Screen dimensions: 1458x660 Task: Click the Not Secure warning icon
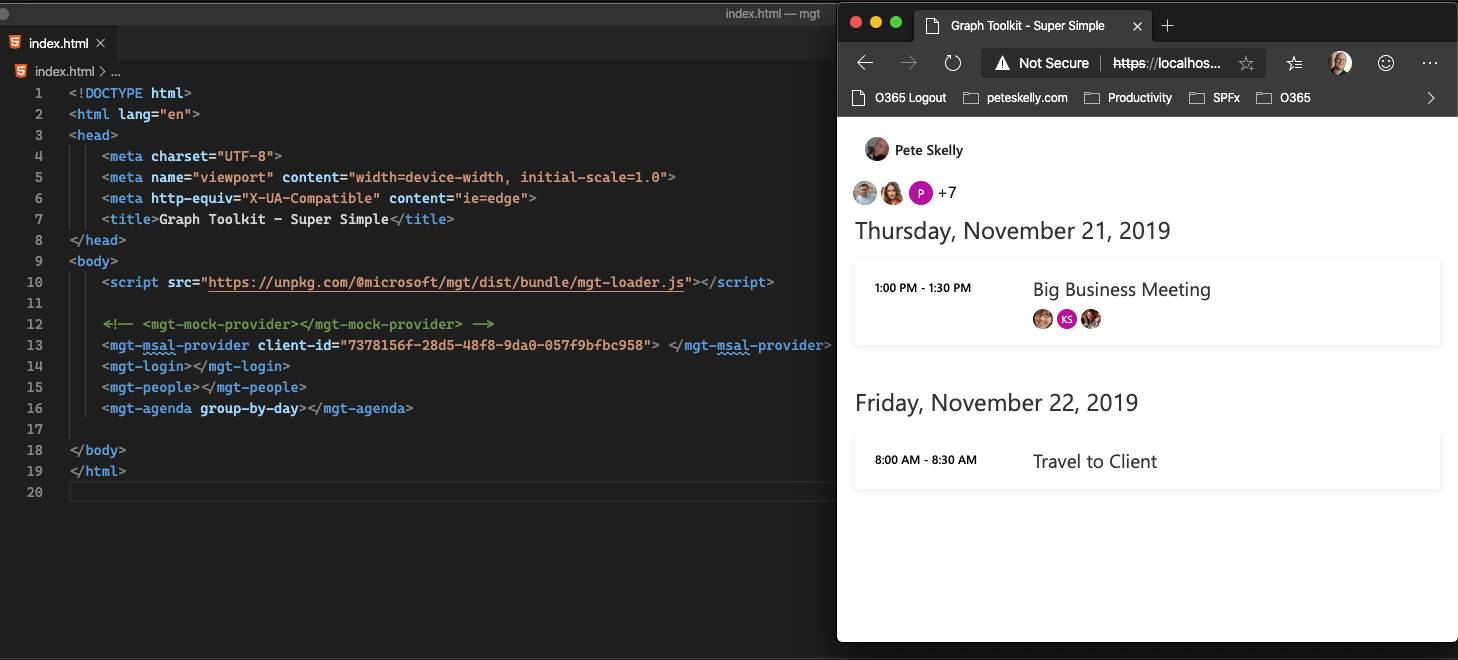(1002, 63)
